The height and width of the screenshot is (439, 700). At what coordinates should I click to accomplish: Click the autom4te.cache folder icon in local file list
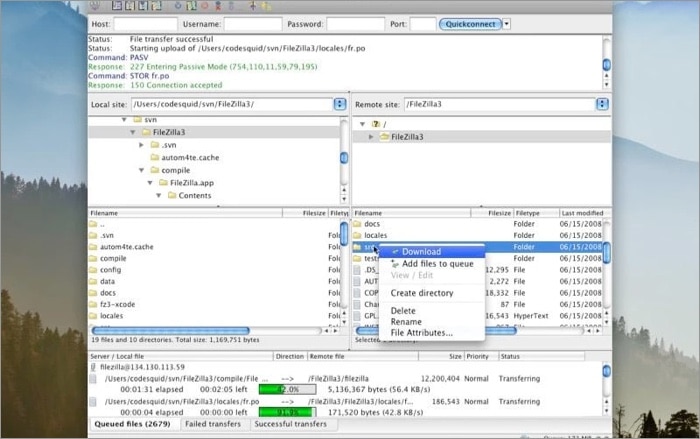coord(92,246)
